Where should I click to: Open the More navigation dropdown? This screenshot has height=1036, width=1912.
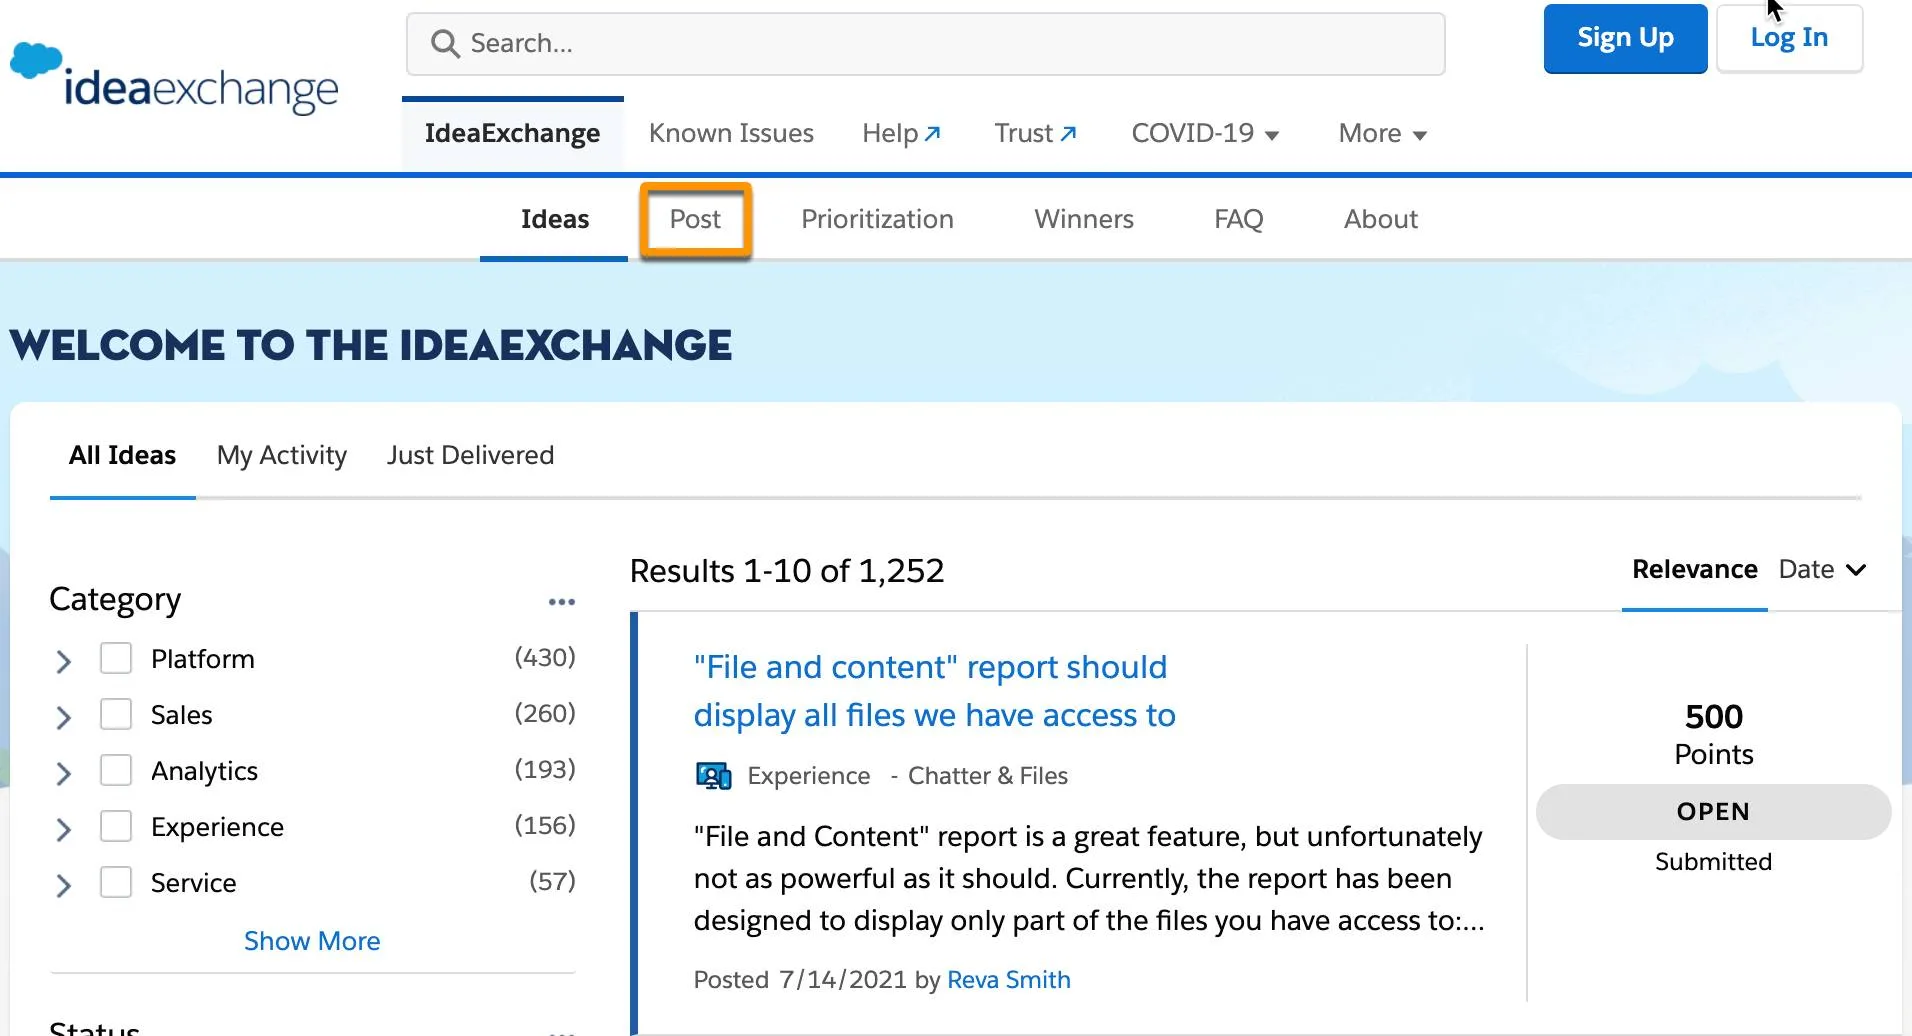coord(1382,133)
